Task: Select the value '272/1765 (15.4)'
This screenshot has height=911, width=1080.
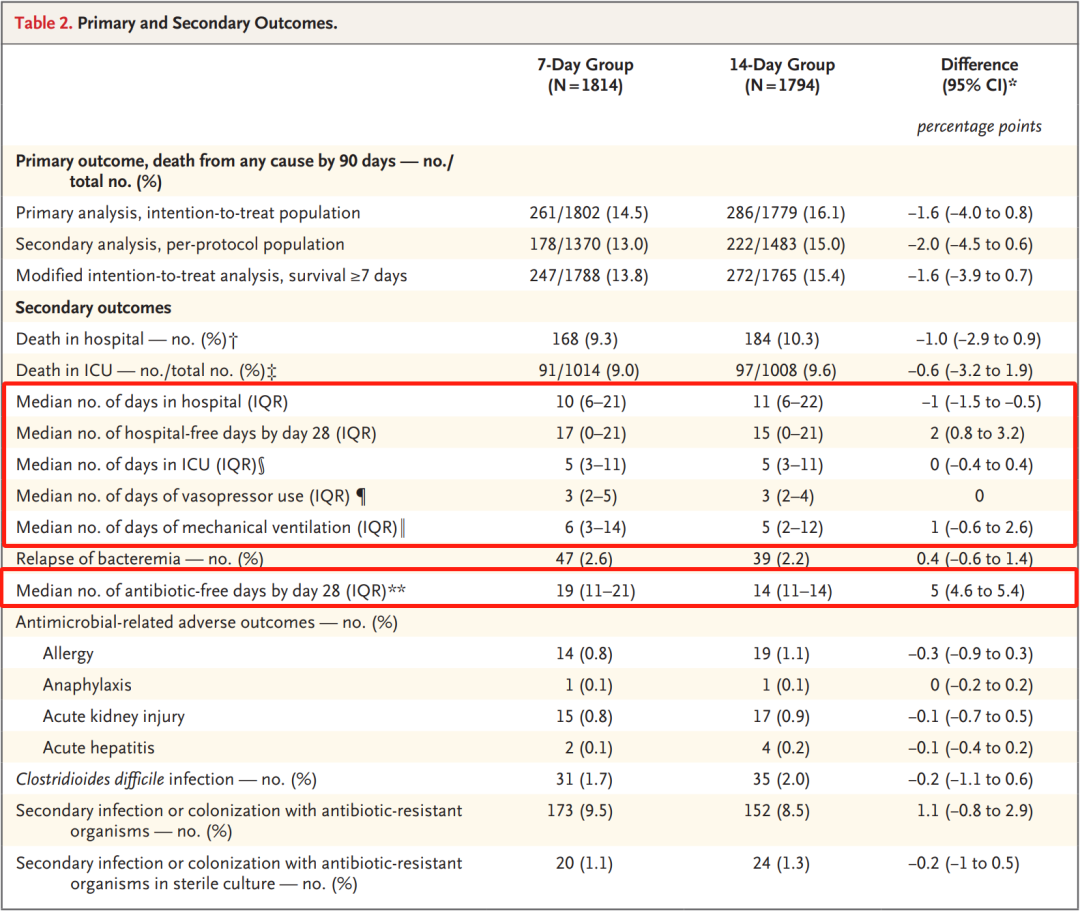Action: [x=785, y=275]
